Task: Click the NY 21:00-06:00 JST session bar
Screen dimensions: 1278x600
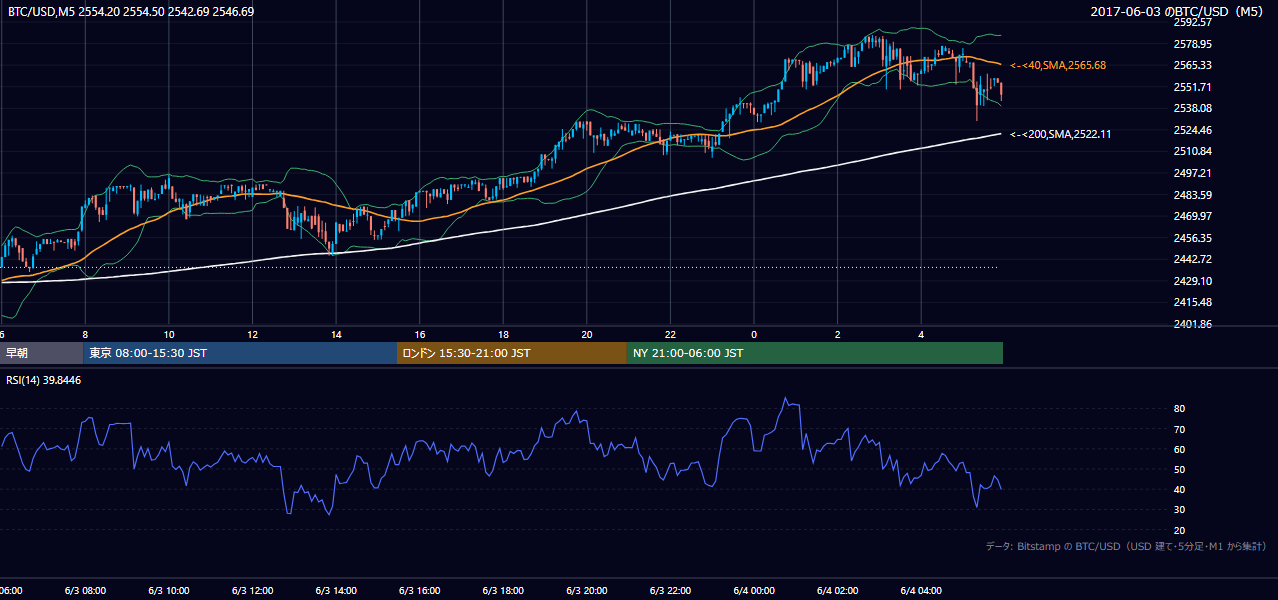Action: pos(815,353)
